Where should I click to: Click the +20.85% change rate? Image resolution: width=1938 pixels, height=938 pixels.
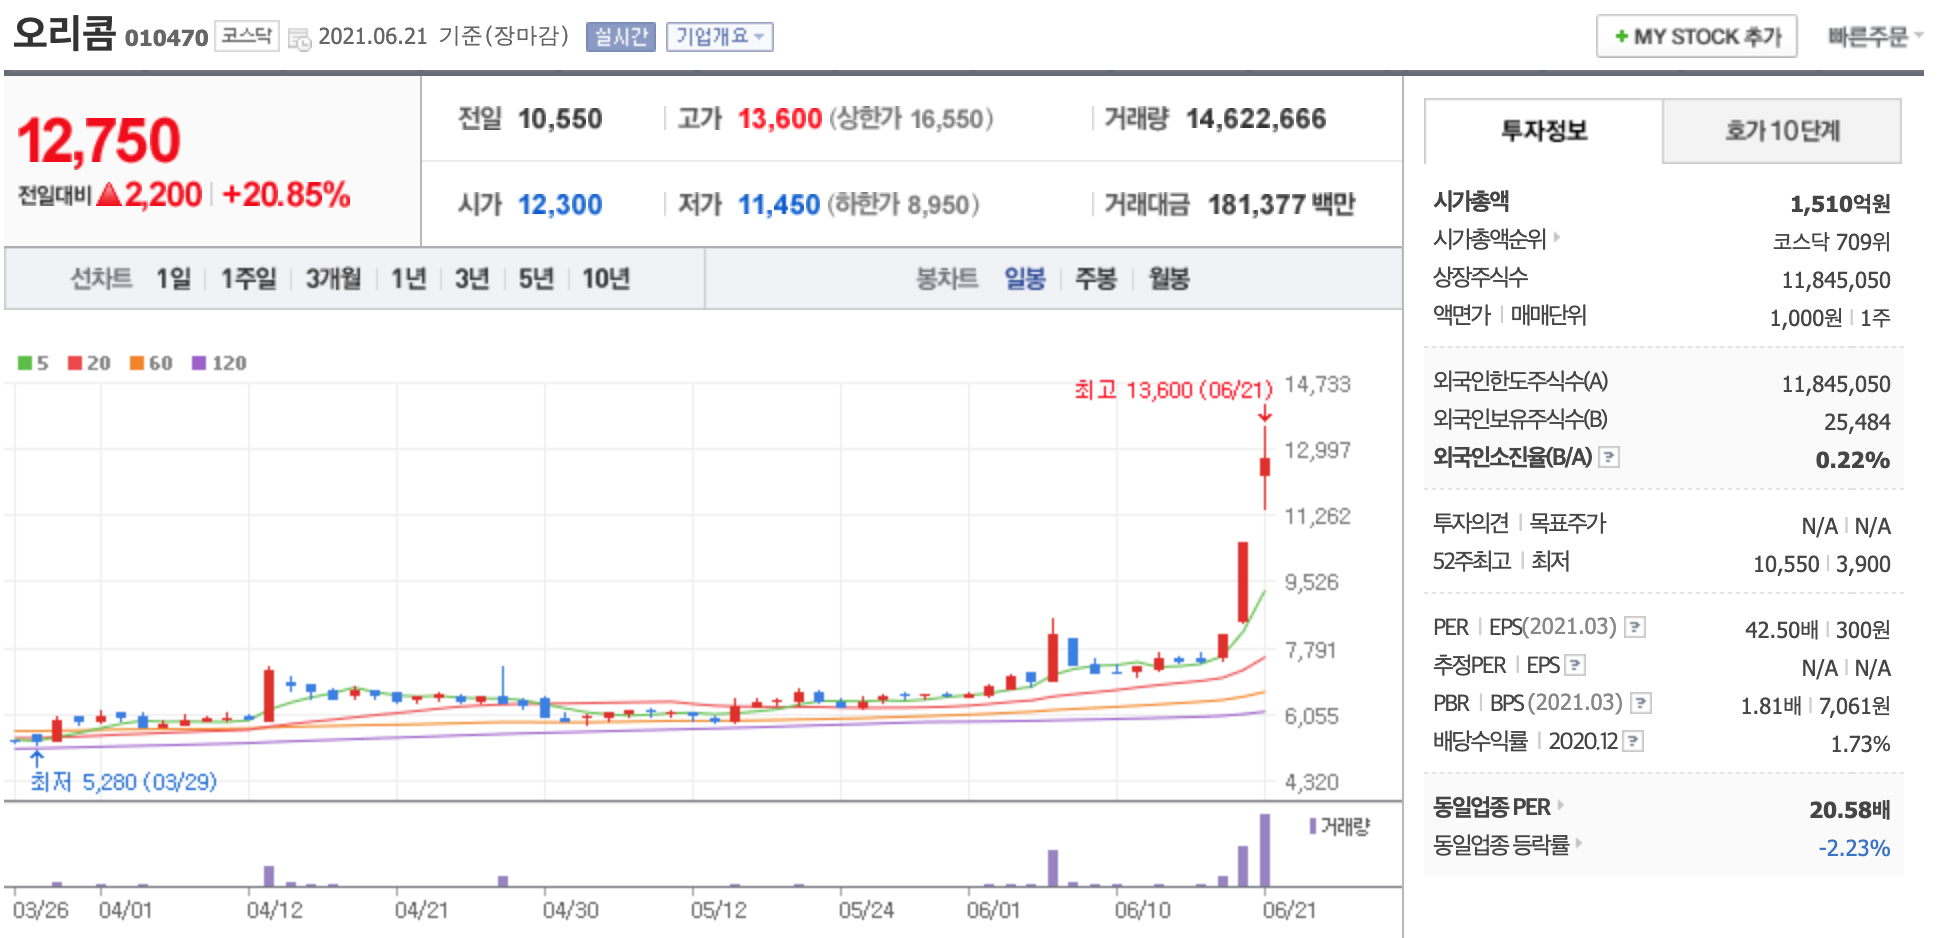[x=286, y=195]
